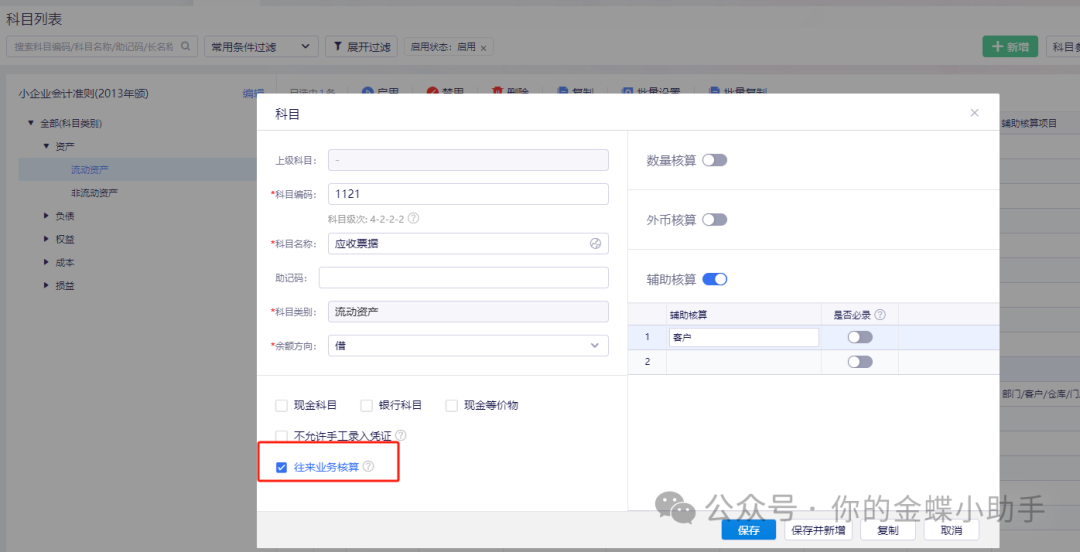Check the 现金科目 checkbox

tap(281, 406)
